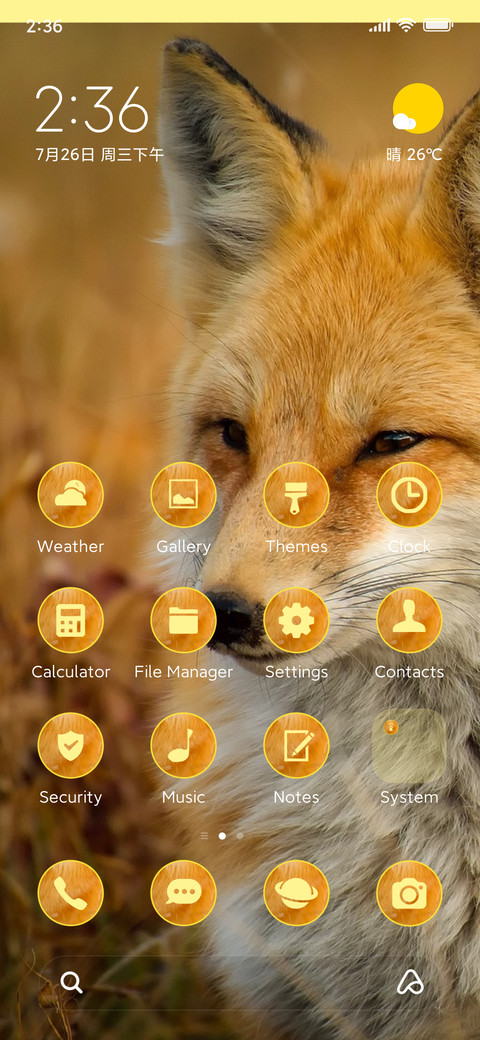
Task: Open the System folder
Action: coord(409,746)
